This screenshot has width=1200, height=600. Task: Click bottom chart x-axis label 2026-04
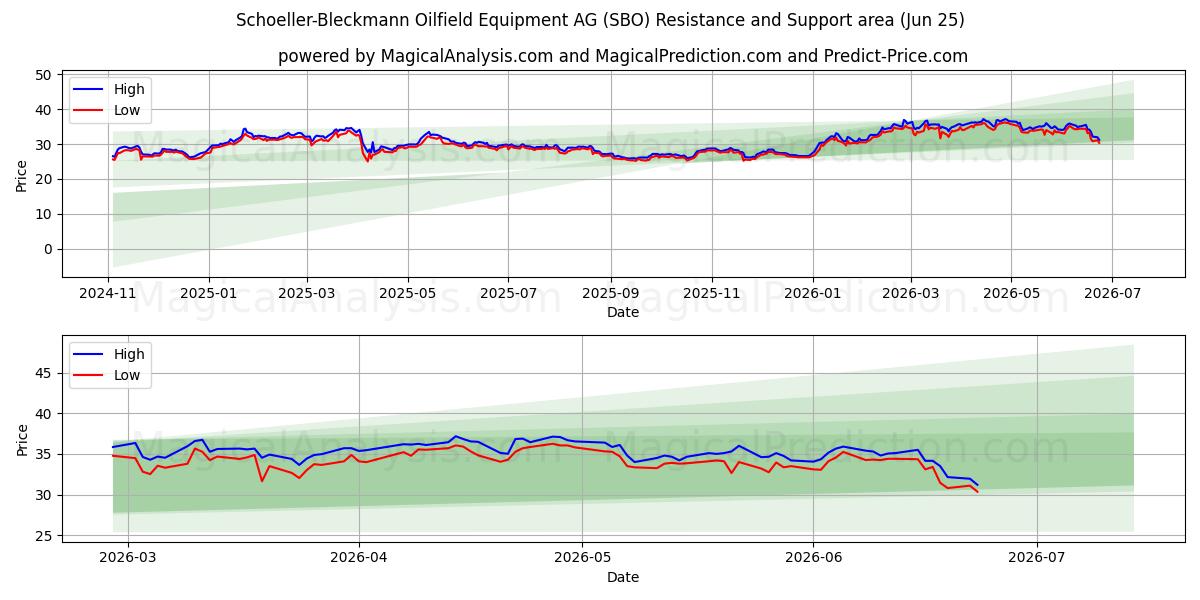(358, 560)
